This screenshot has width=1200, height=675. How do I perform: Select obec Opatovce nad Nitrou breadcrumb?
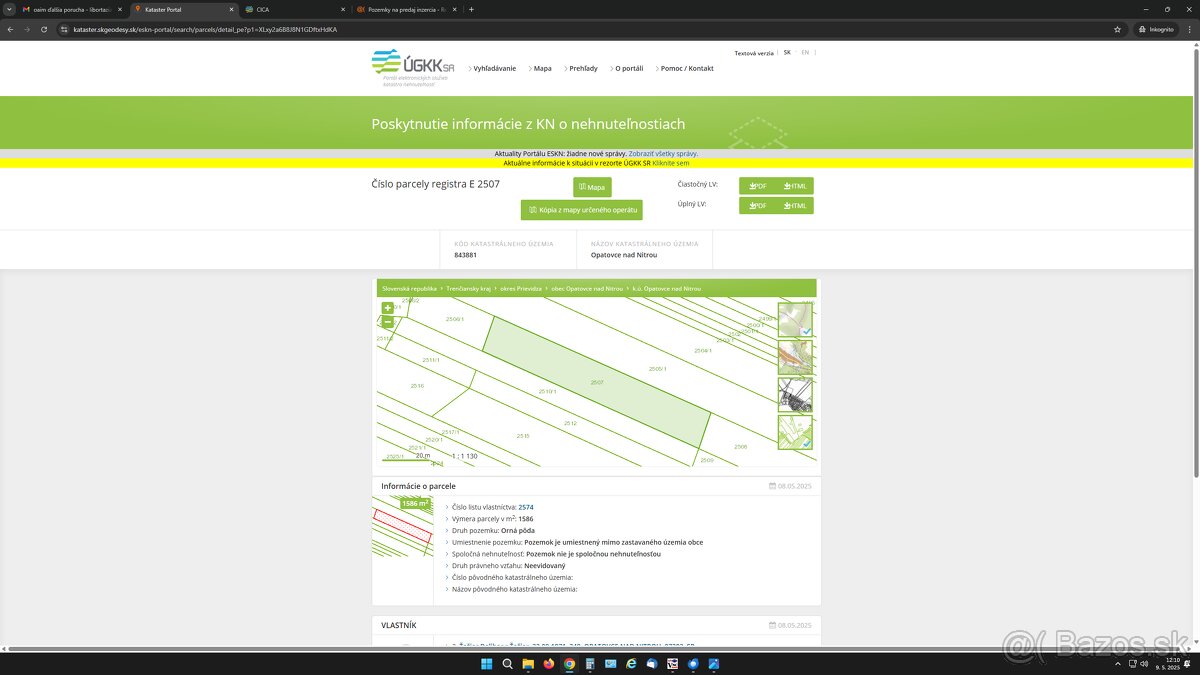coord(587,288)
